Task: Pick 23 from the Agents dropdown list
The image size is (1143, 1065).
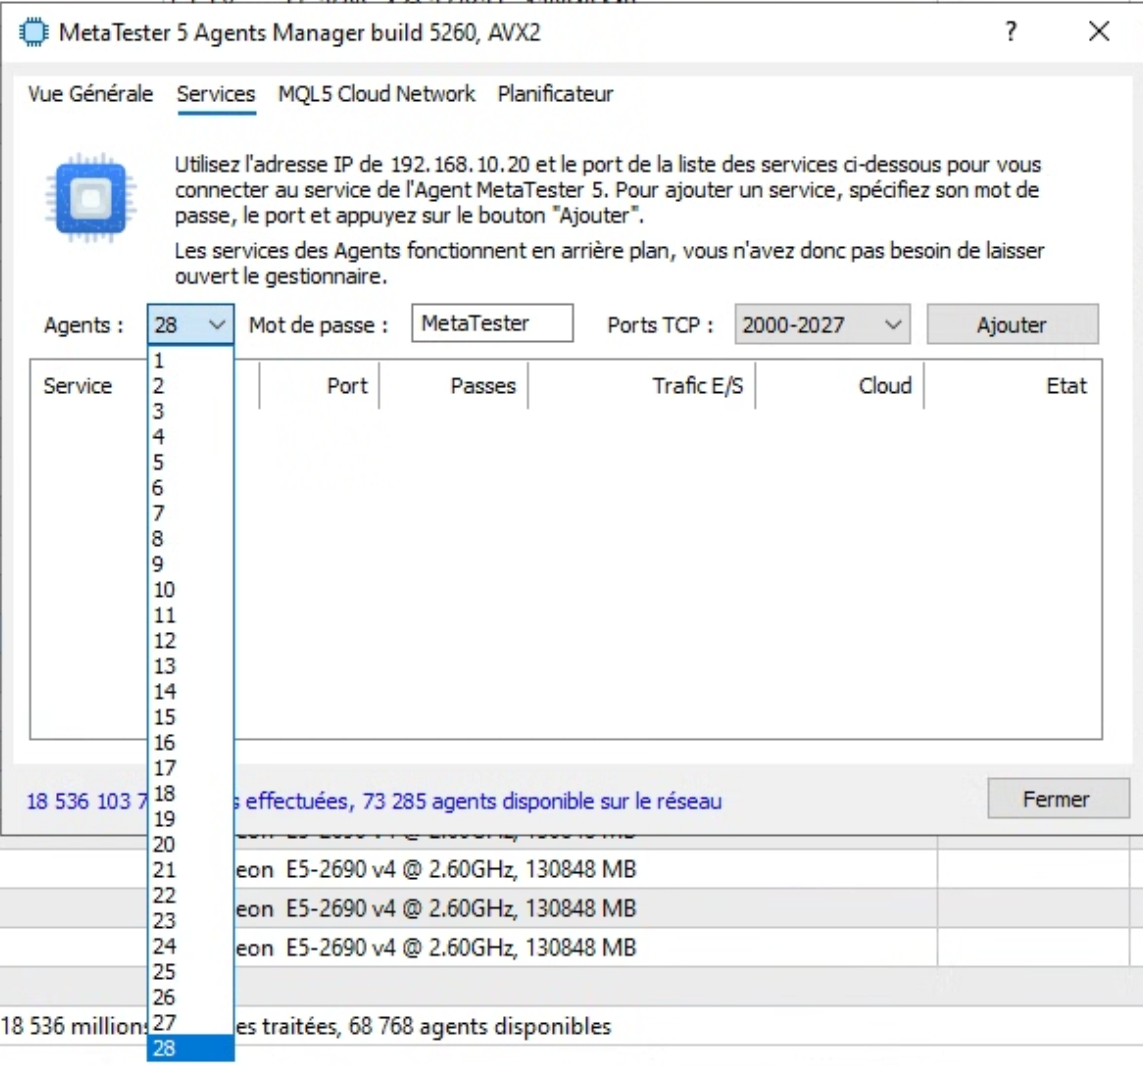Action: coord(190,921)
